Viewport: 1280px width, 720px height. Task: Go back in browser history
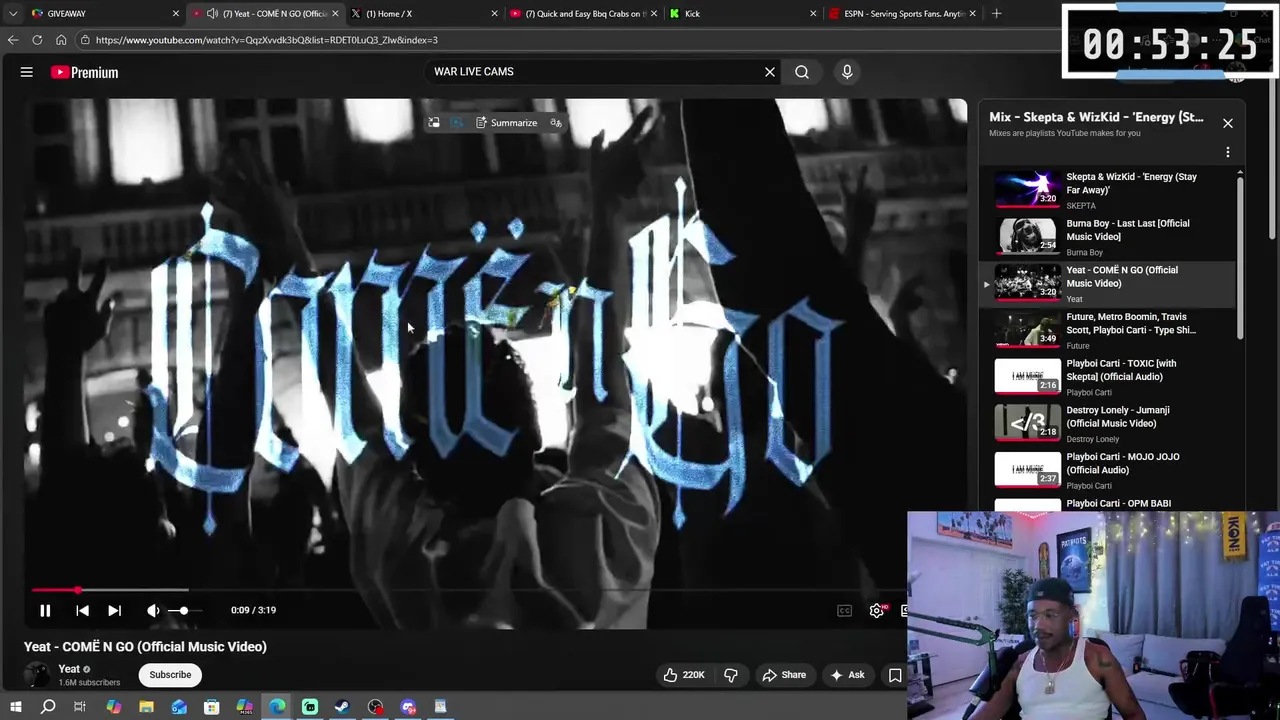[x=13, y=40]
